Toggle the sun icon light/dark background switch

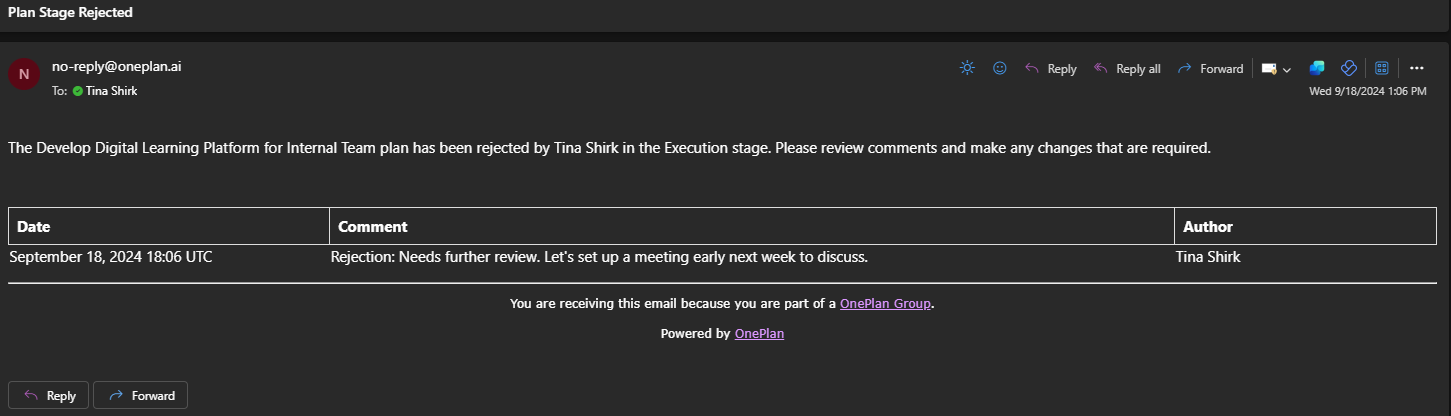(967, 68)
